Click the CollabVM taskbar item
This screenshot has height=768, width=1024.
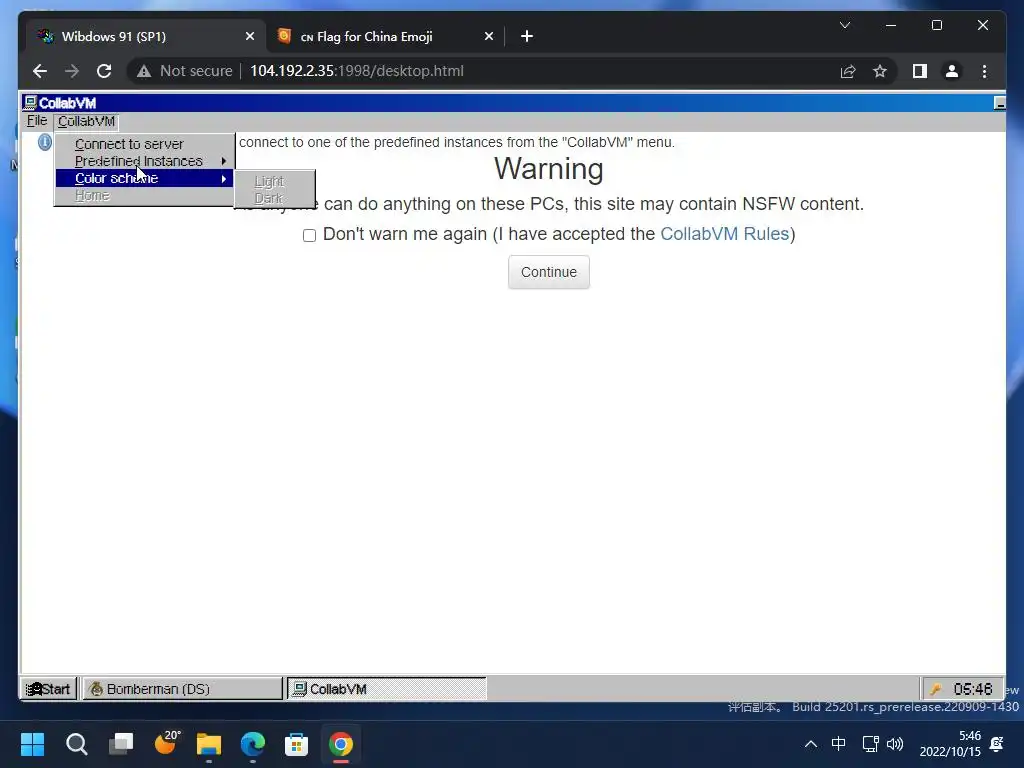tap(387, 689)
